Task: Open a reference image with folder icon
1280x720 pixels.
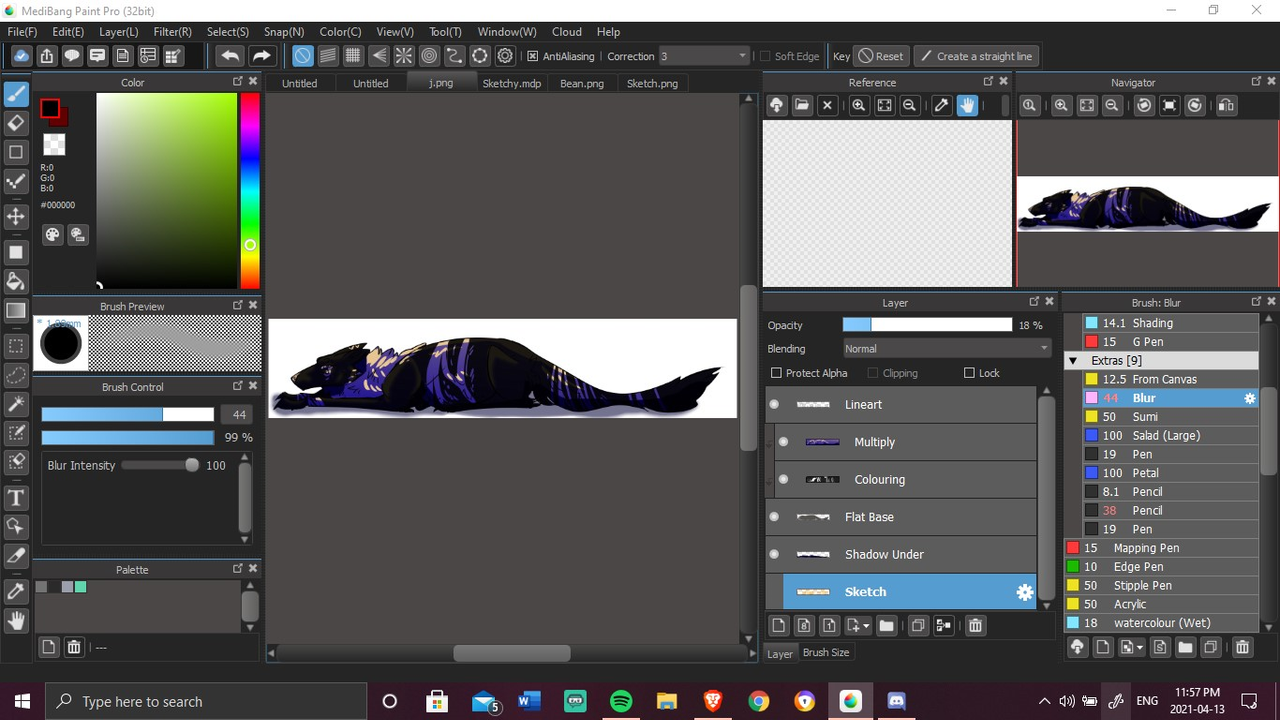Action: point(802,105)
